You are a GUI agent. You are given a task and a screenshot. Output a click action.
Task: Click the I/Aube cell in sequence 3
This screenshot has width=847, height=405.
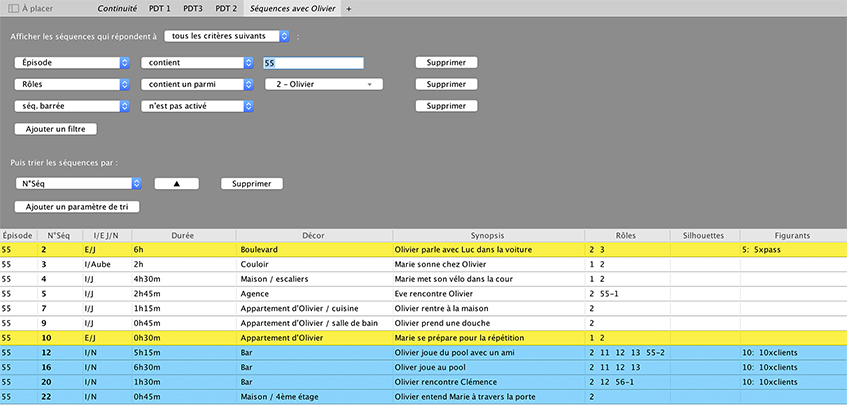click(x=106, y=265)
